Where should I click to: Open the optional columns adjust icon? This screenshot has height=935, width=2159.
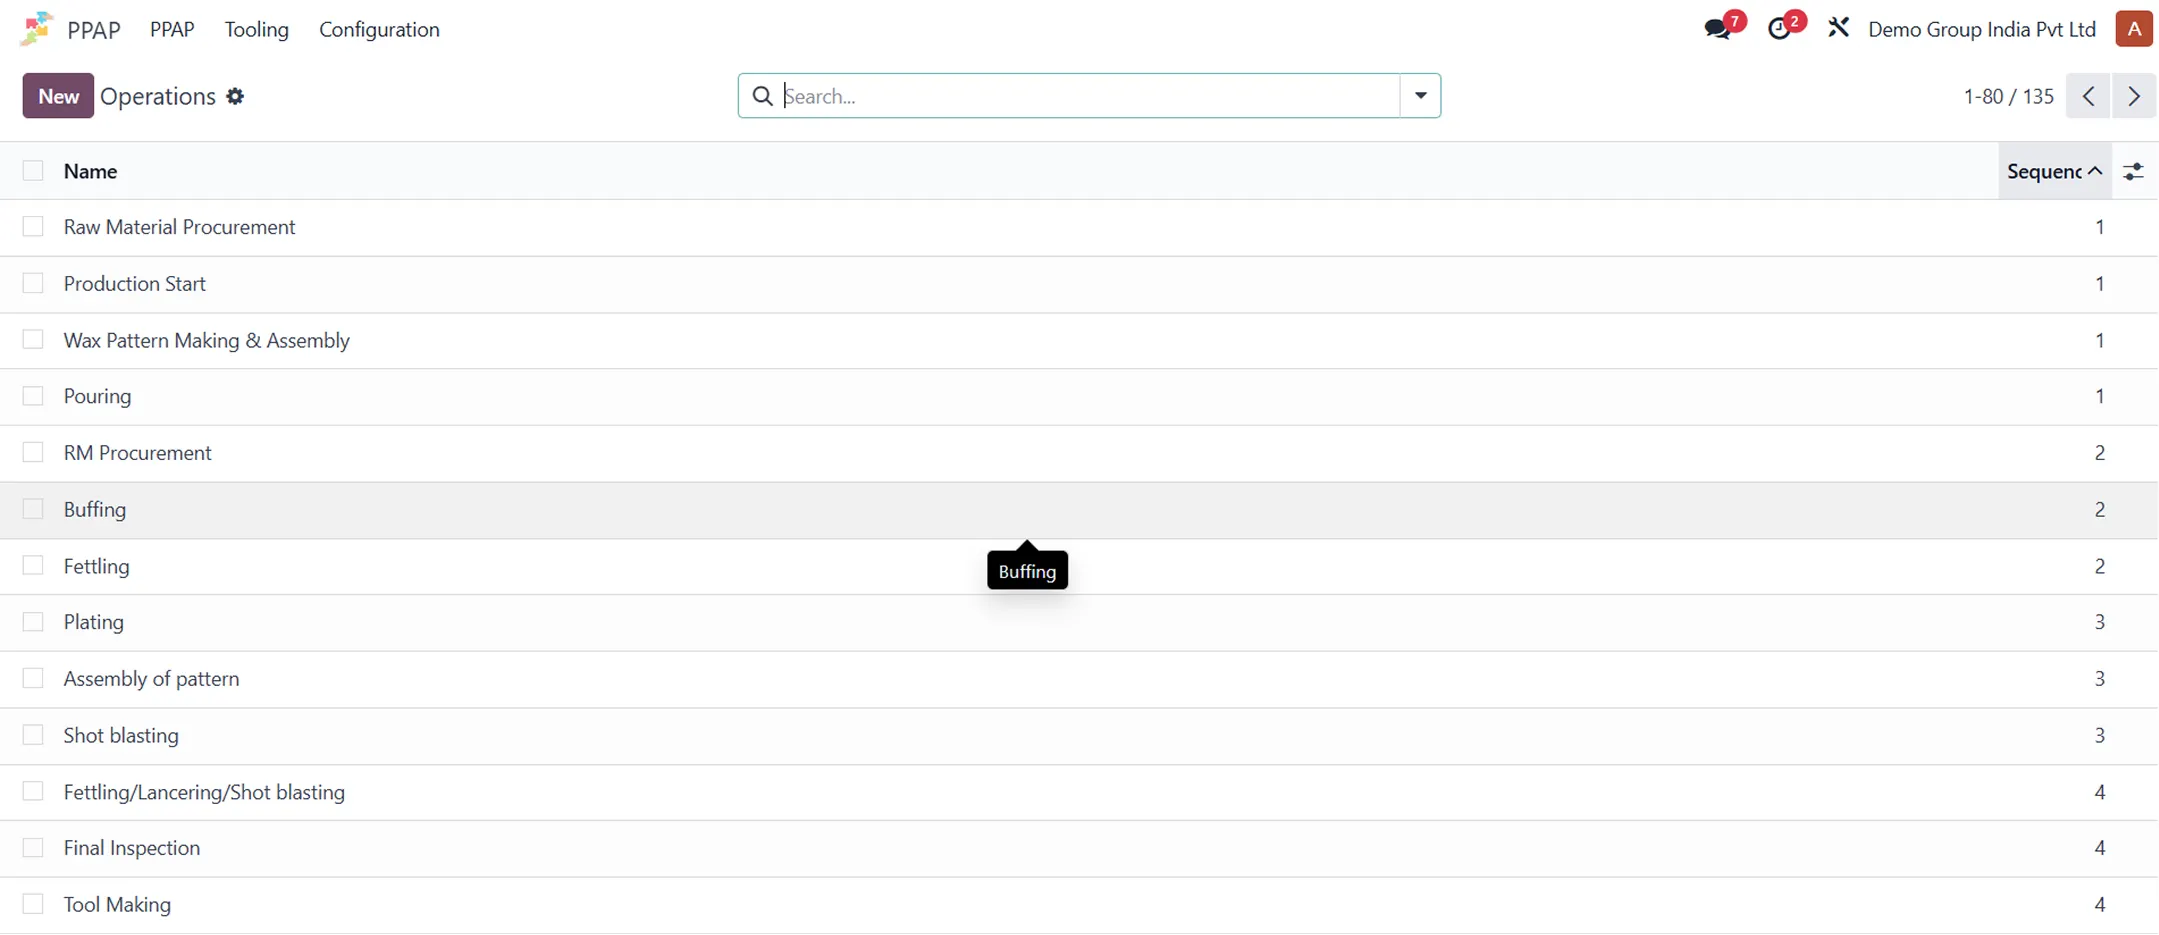[2133, 172]
